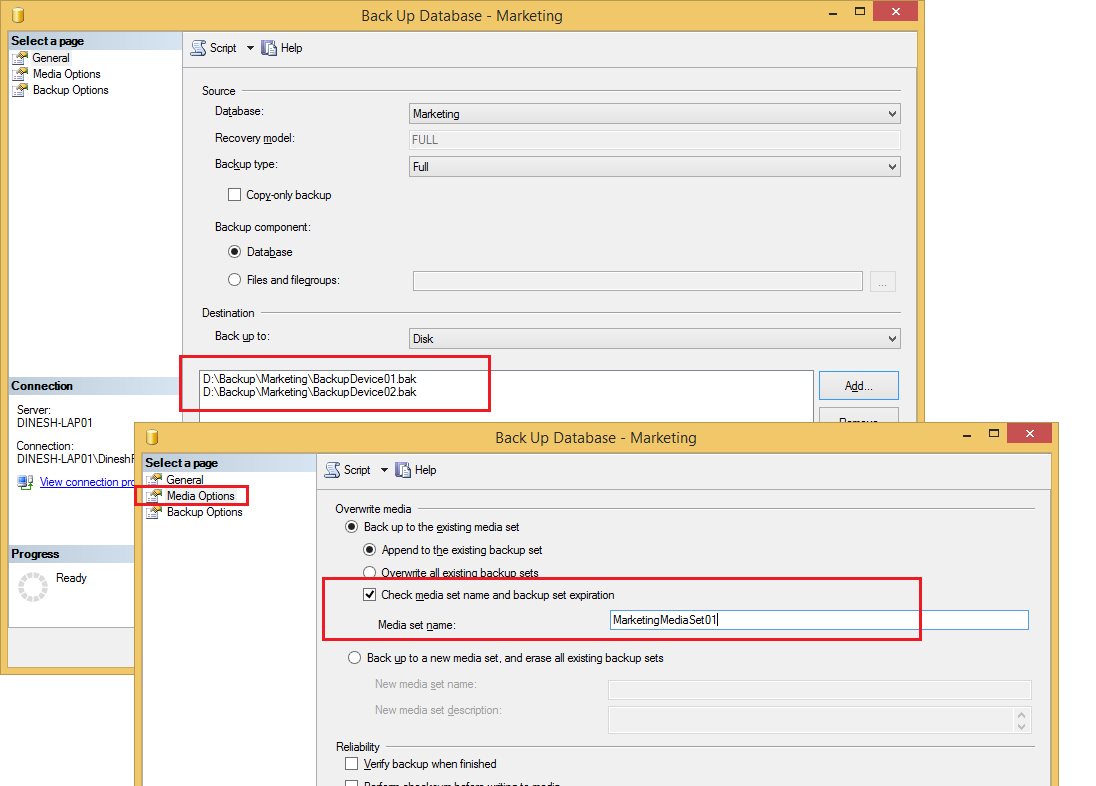Image resolution: width=1096 pixels, height=786 pixels.
Task: Enable the Copy-only backup checkbox
Action: click(234, 194)
